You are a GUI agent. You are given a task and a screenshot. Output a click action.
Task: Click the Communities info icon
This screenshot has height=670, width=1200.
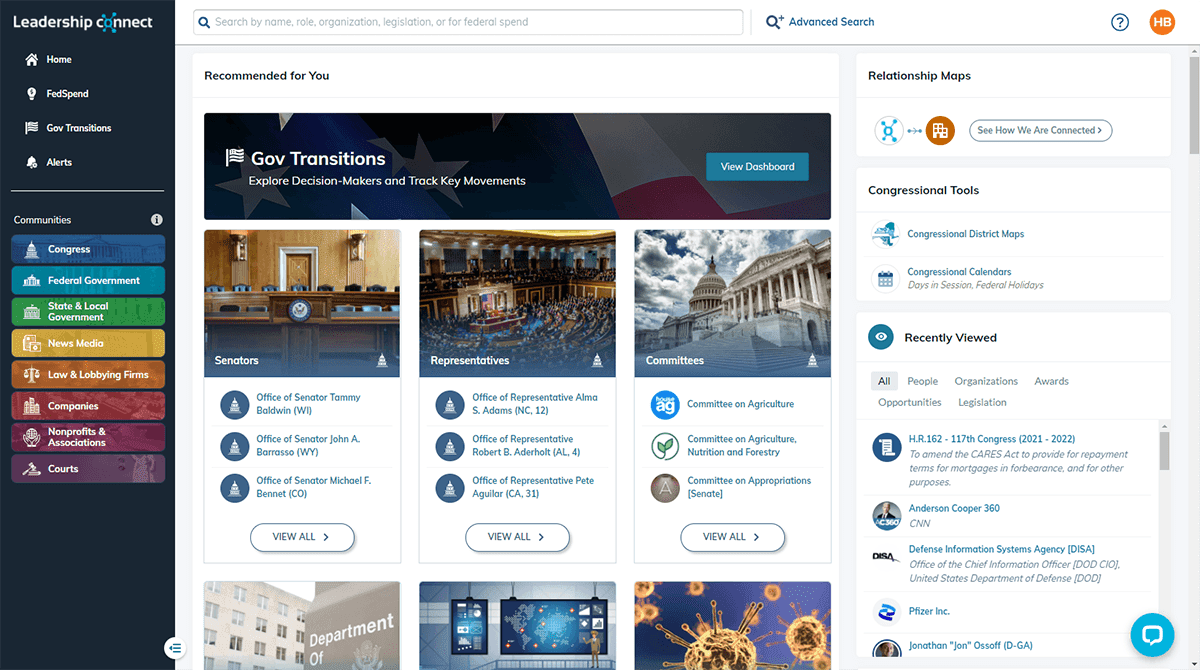tap(156, 220)
